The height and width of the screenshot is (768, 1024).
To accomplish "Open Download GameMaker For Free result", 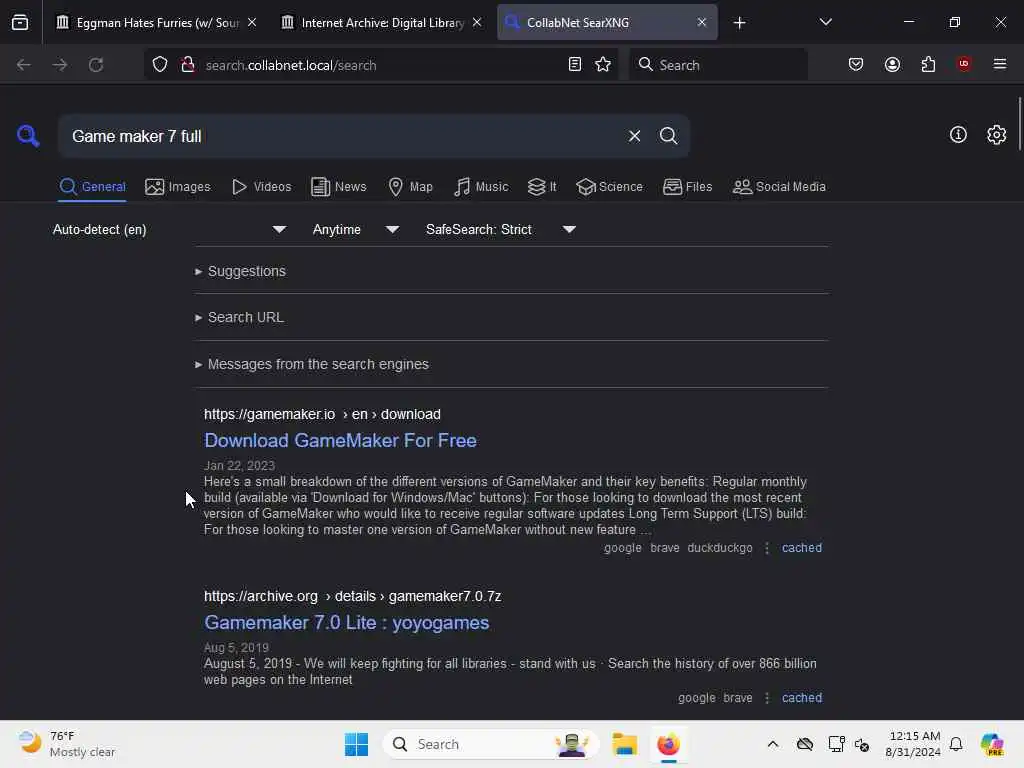I will click(x=340, y=441).
